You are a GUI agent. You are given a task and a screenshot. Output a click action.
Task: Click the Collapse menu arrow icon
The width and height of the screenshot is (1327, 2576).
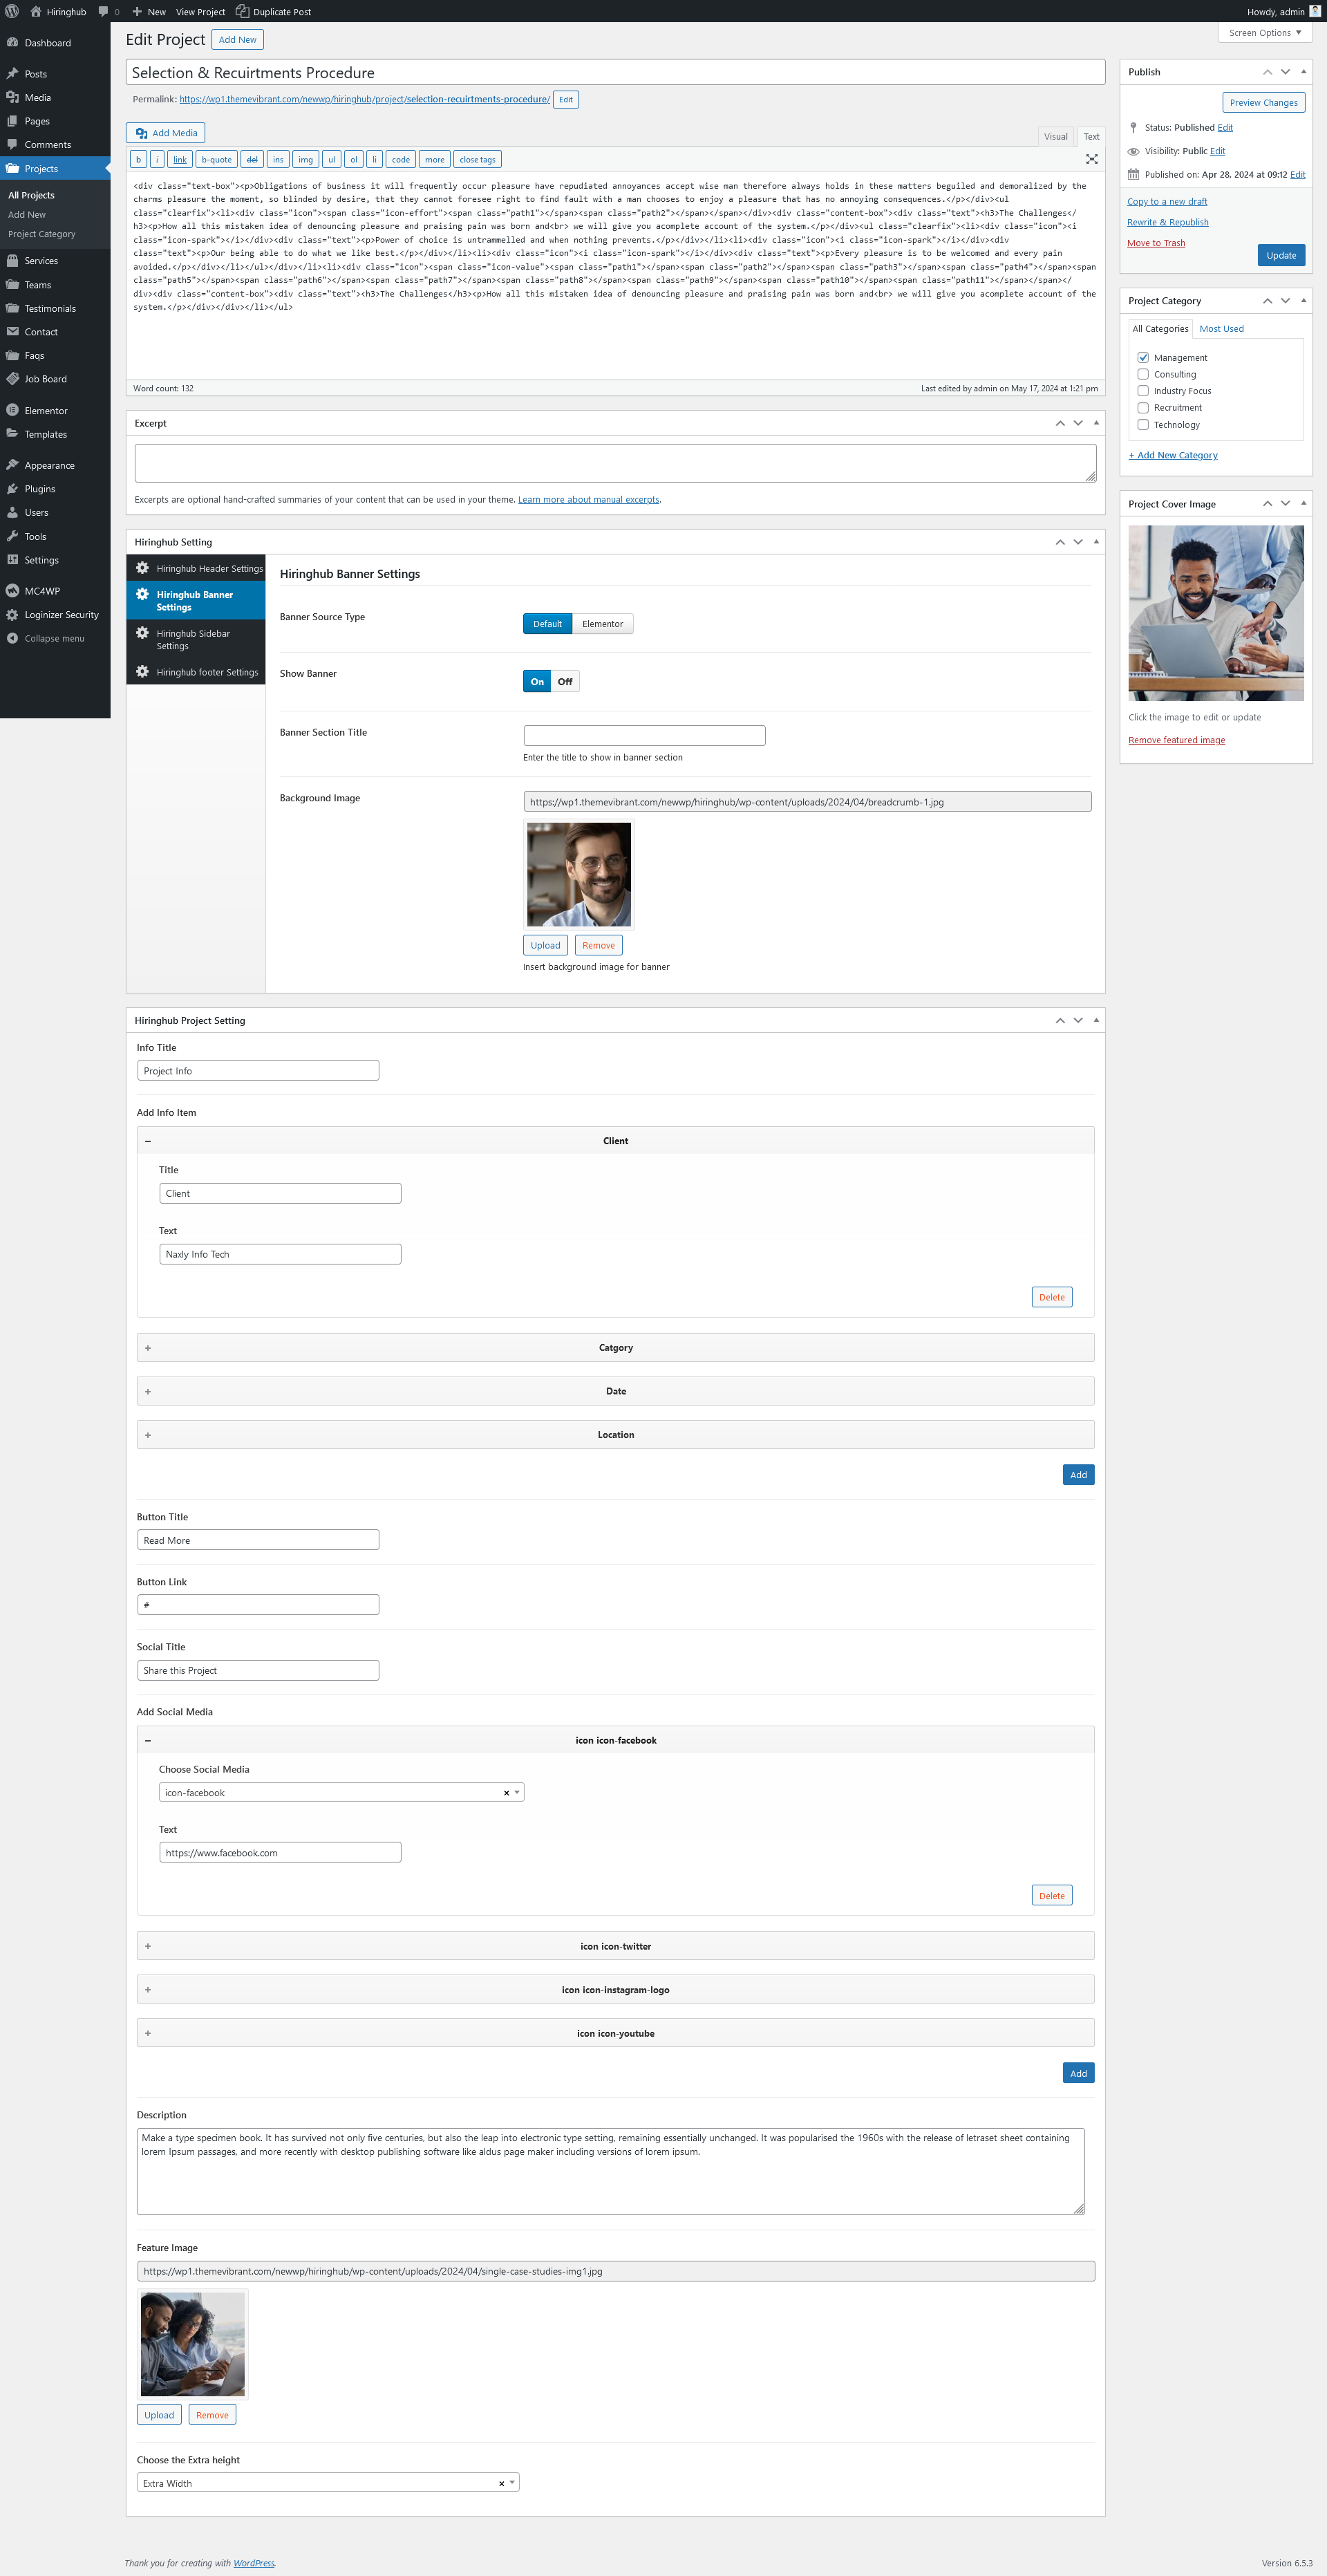click(12, 638)
